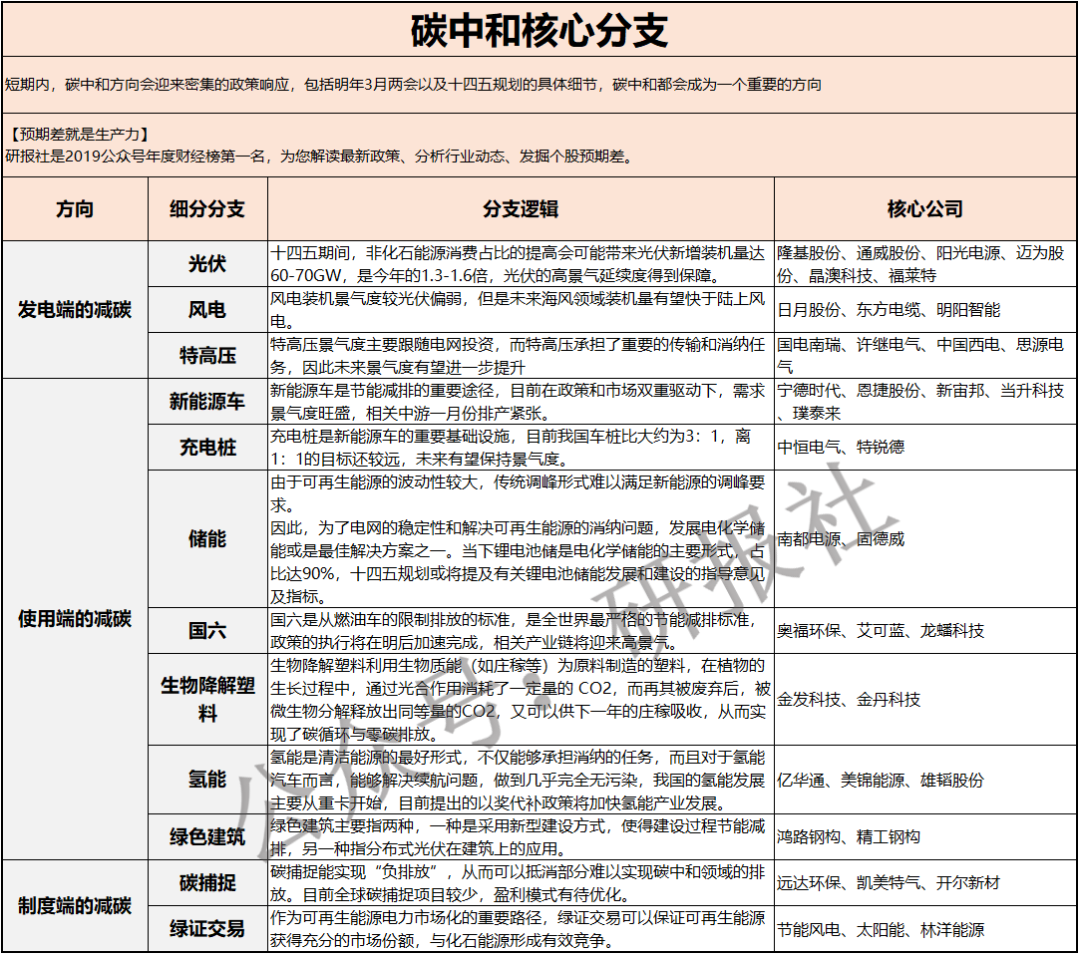
Task: Click the logic text starting 绿色建筑主要指两种
Action: 518,837
